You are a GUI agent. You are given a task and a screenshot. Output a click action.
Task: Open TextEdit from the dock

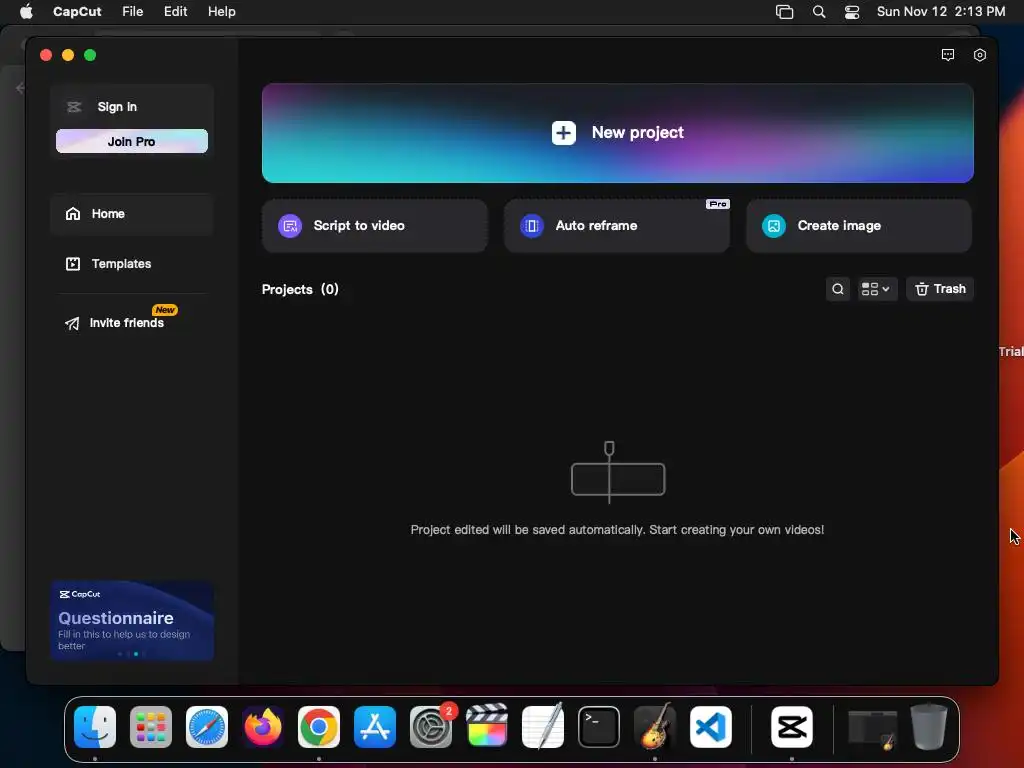point(543,726)
